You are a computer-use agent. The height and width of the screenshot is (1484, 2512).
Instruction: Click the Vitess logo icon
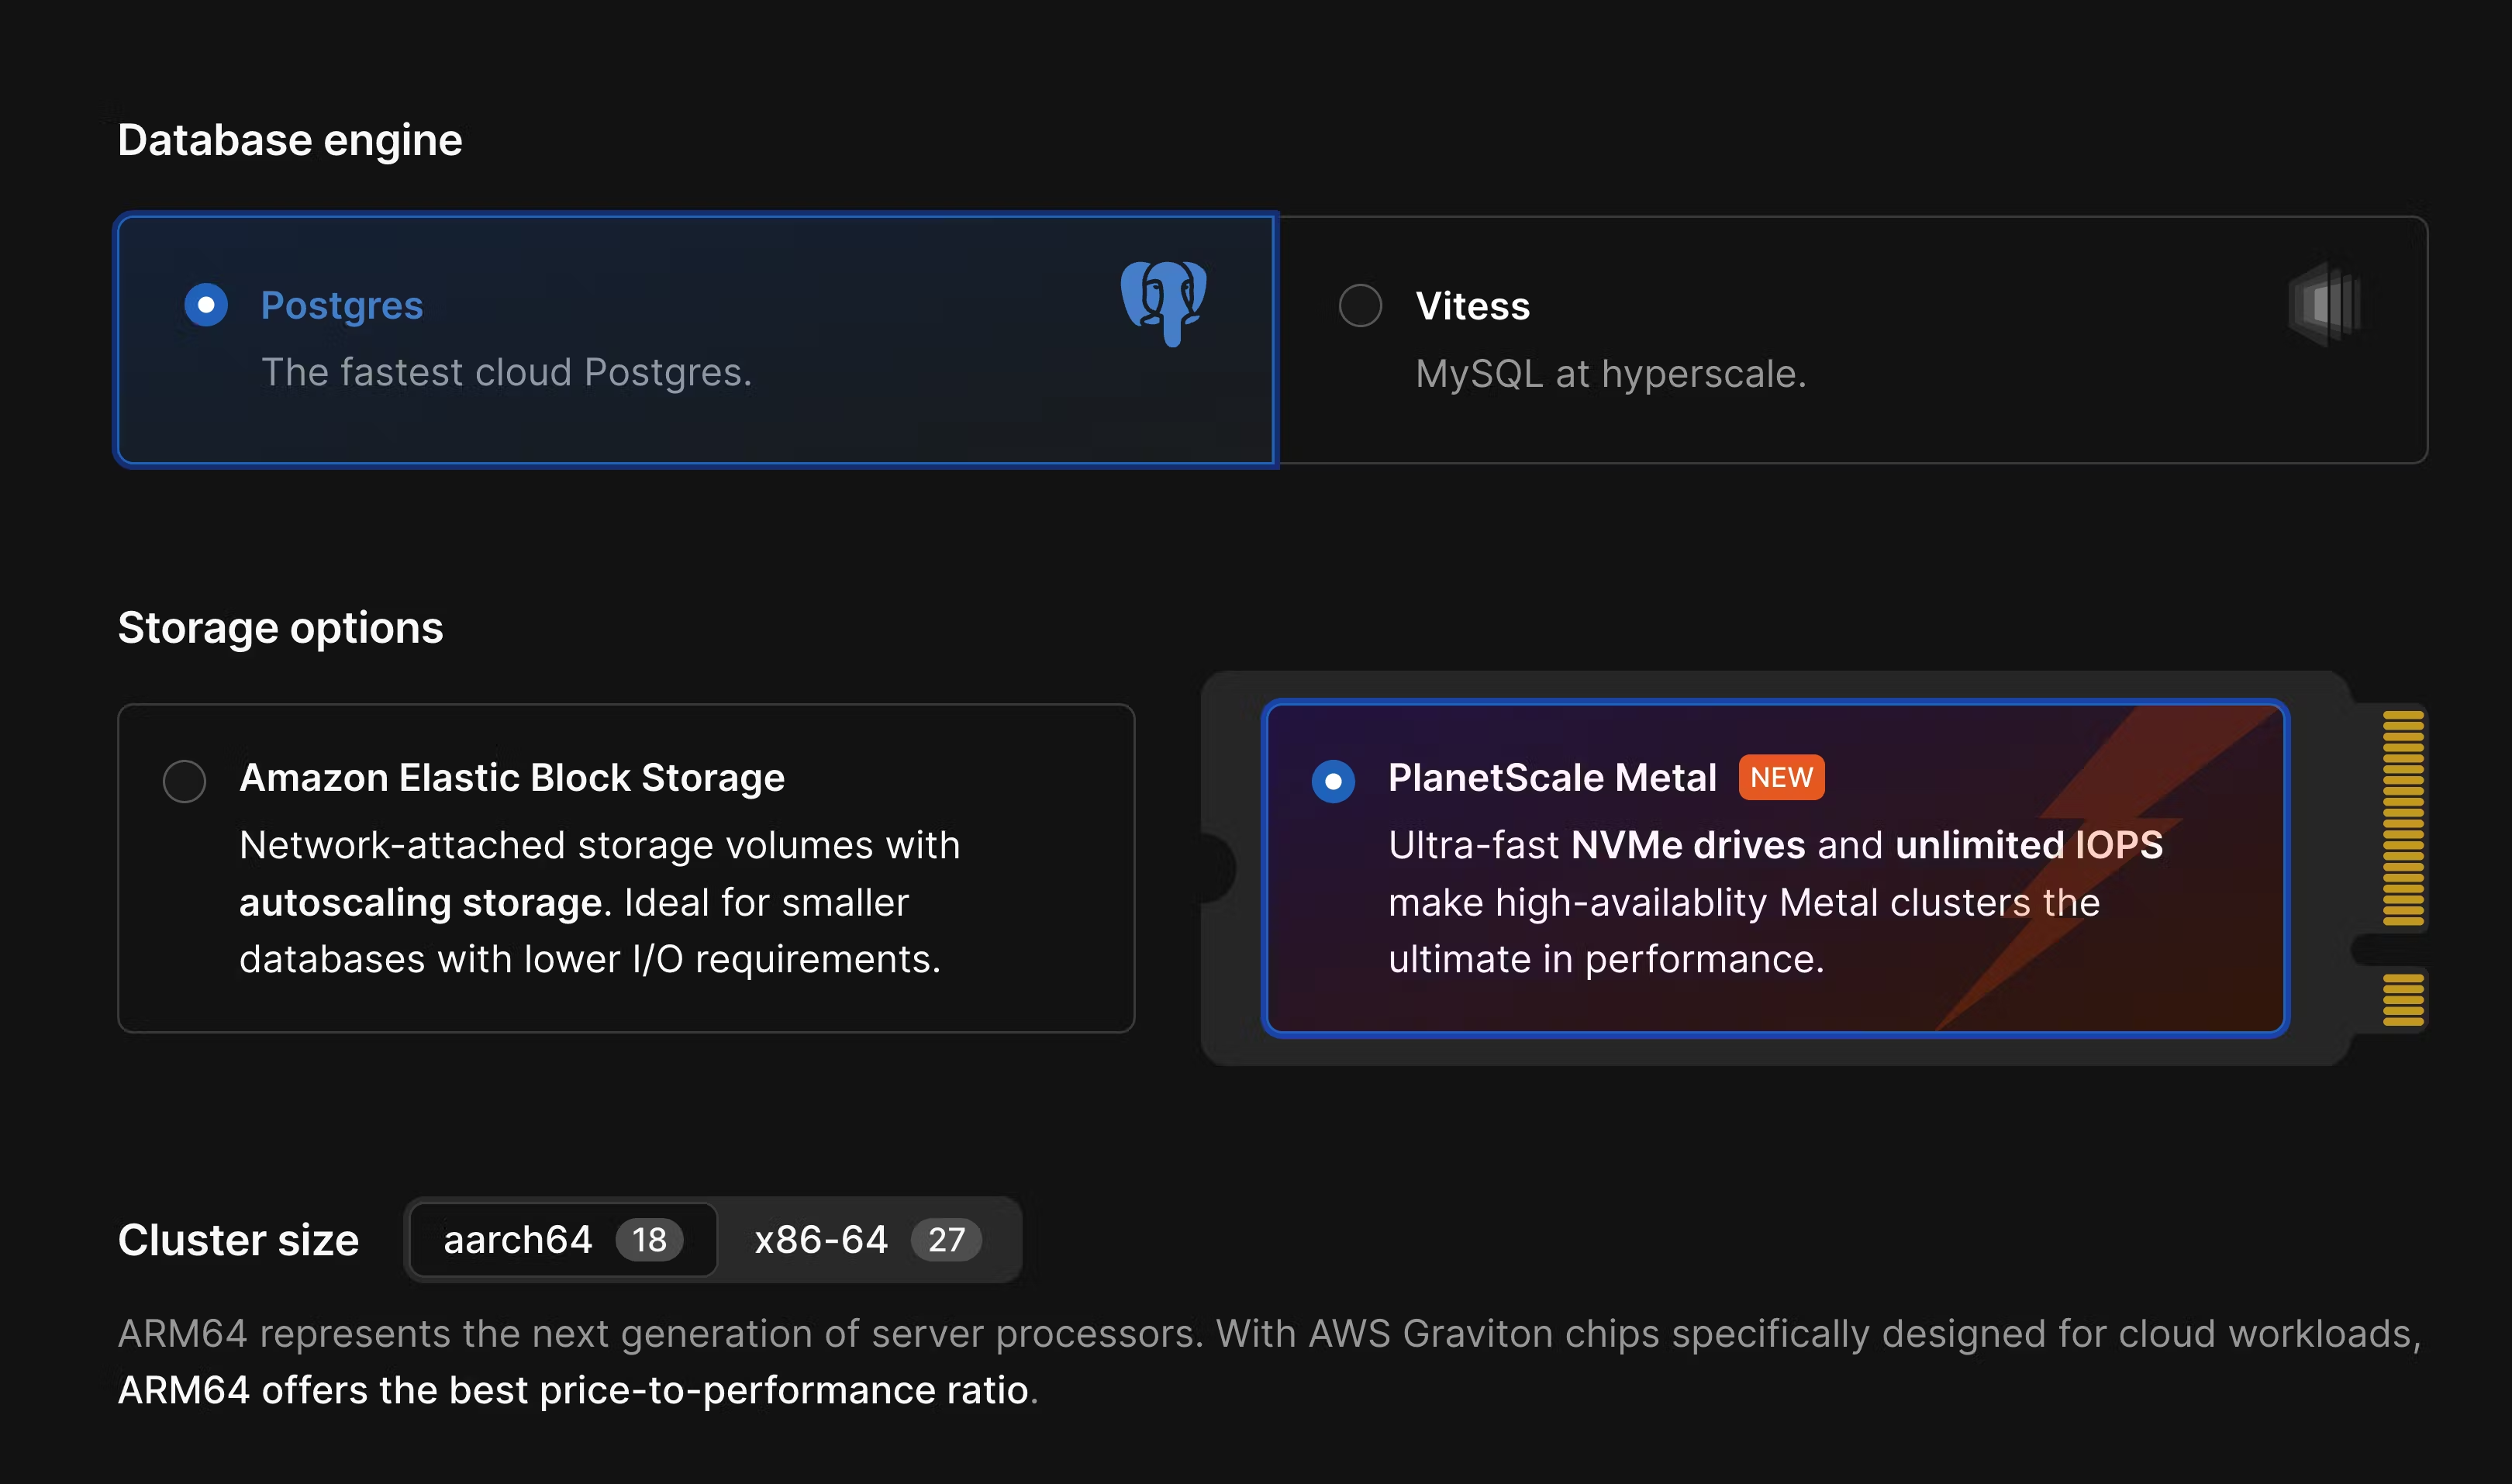2325,303
